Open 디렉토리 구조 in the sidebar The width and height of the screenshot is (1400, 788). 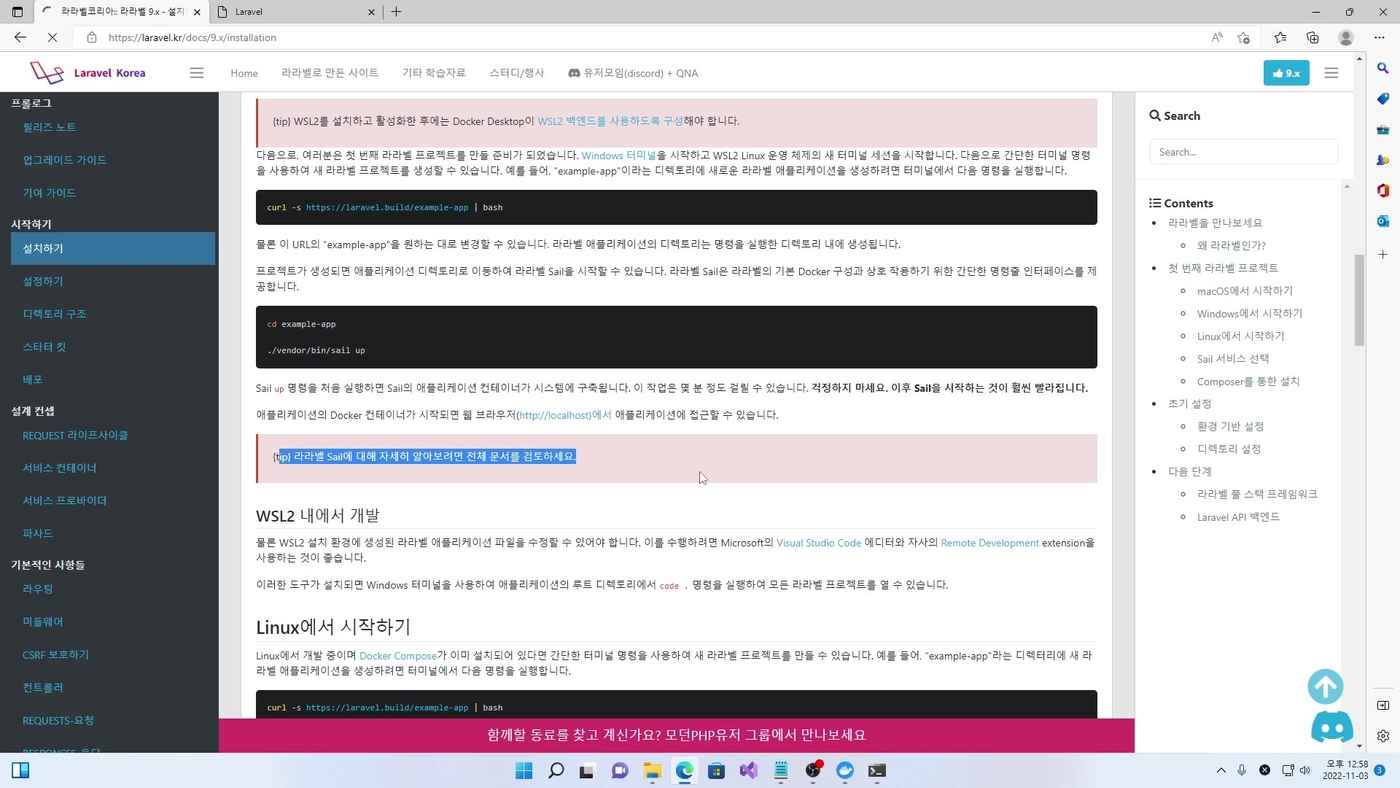[x=54, y=314]
